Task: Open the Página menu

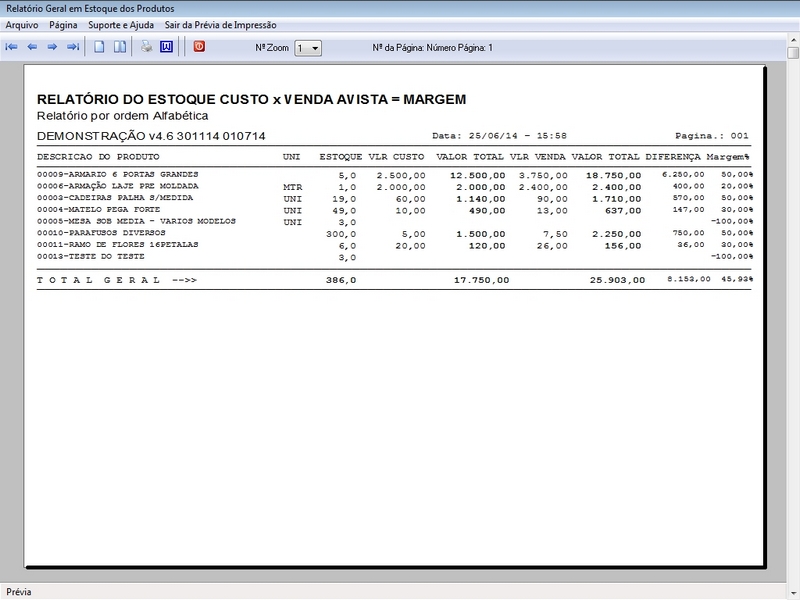Action: pyautogui.click(x=63, y=26)
